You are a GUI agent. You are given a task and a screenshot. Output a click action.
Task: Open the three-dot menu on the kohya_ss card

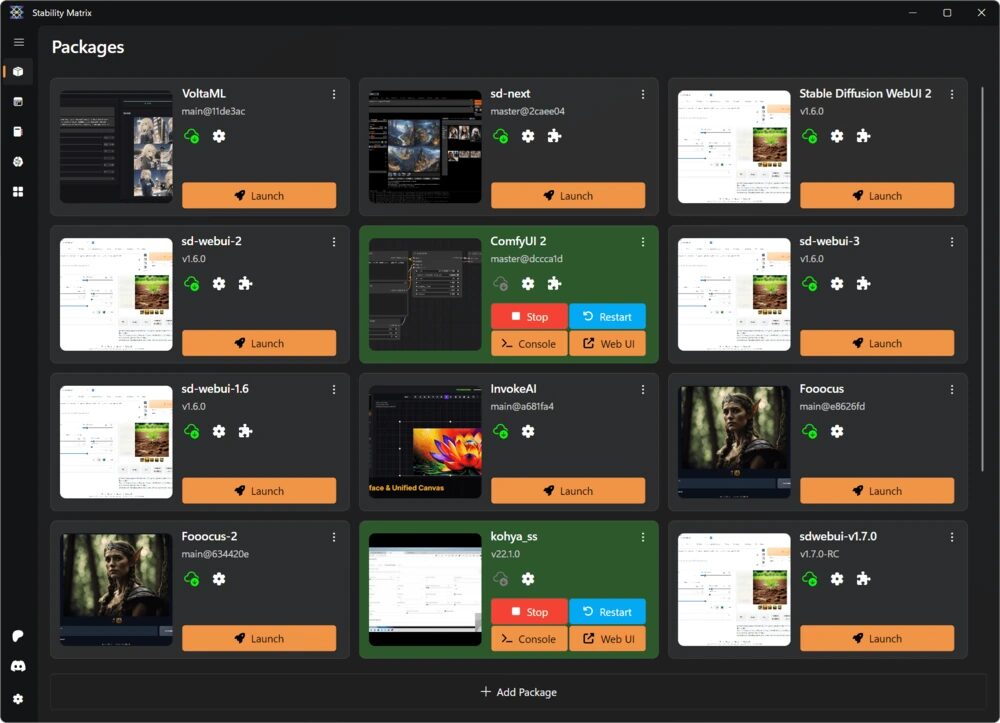click(x=643, y=537)
